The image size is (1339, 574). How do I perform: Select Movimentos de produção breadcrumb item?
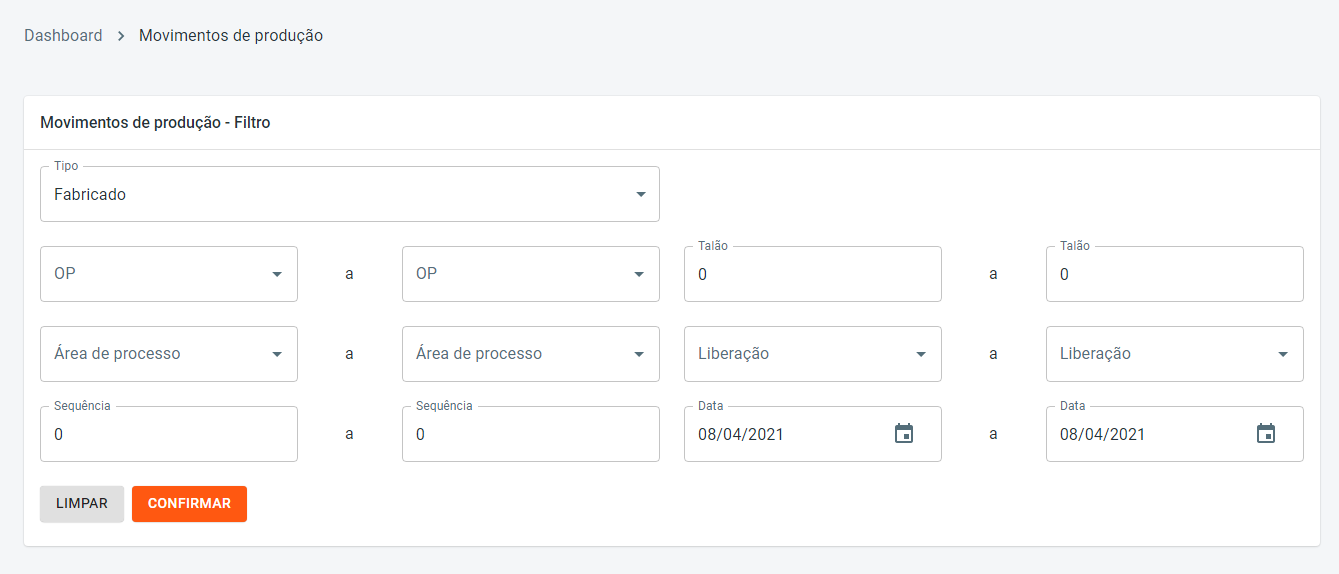pos(231,36)
